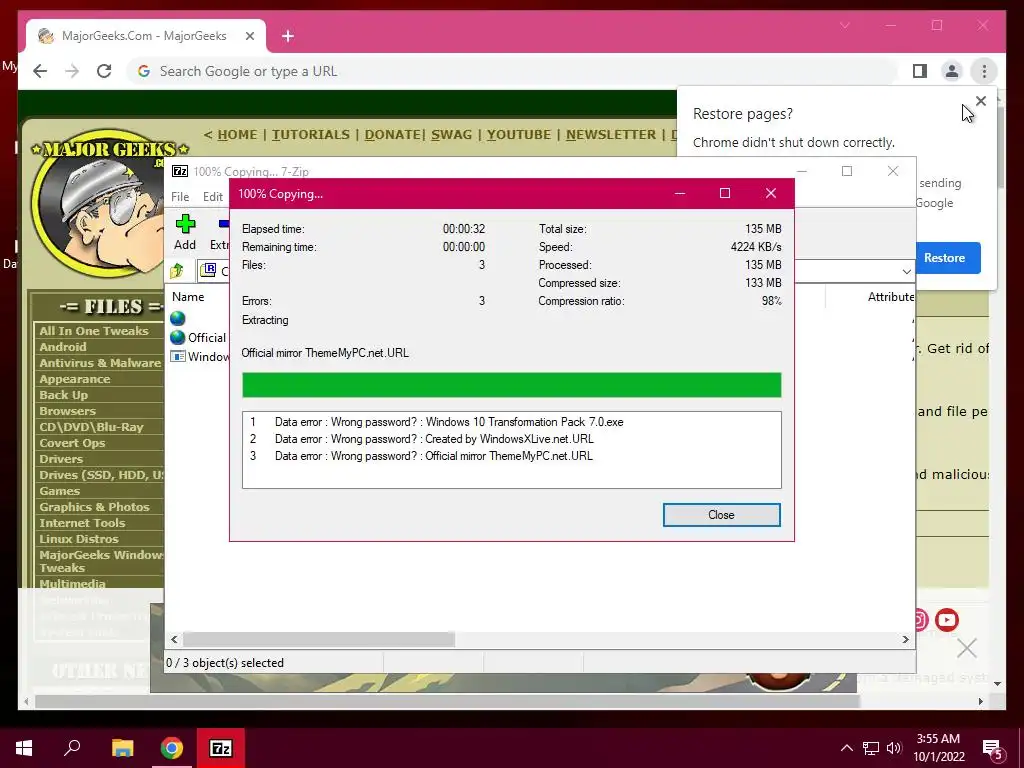The image size is (1024, 768).
Task: Click Chrome icon in taskbar
Action: (172, 748)
